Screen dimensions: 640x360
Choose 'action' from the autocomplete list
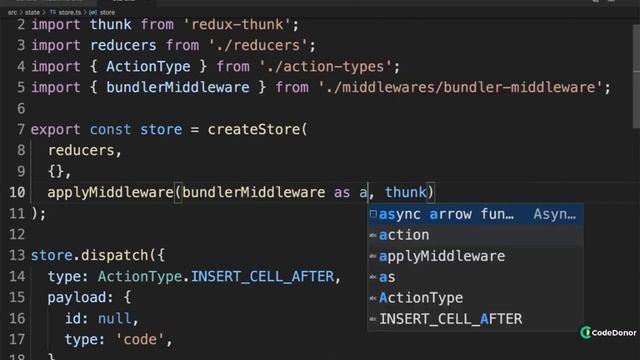tap(476, 235)
